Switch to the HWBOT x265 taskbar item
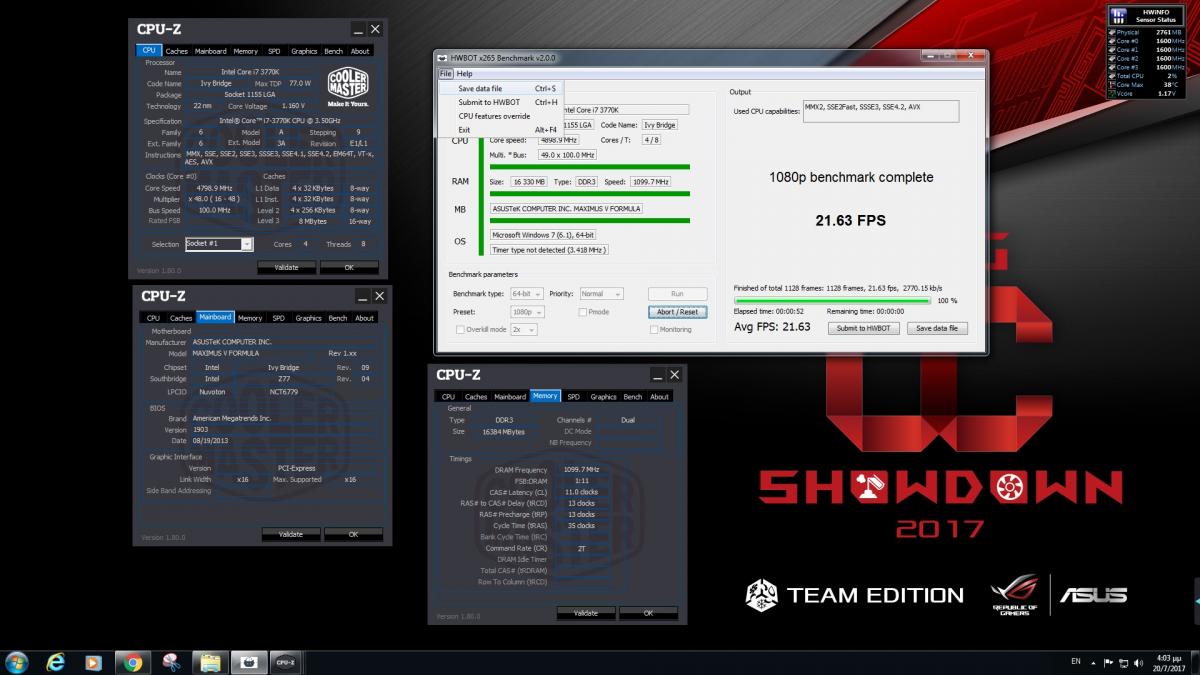 pos(248,661)
